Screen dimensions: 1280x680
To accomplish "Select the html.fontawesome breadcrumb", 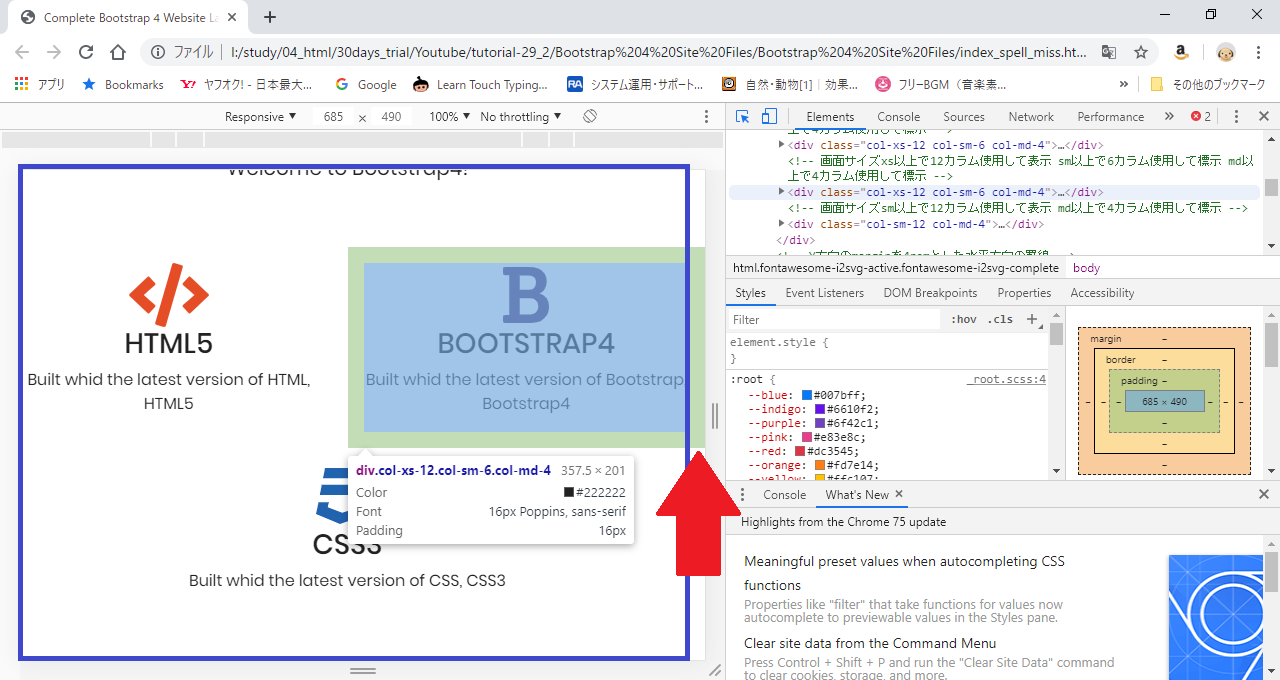I will point(895,268).
